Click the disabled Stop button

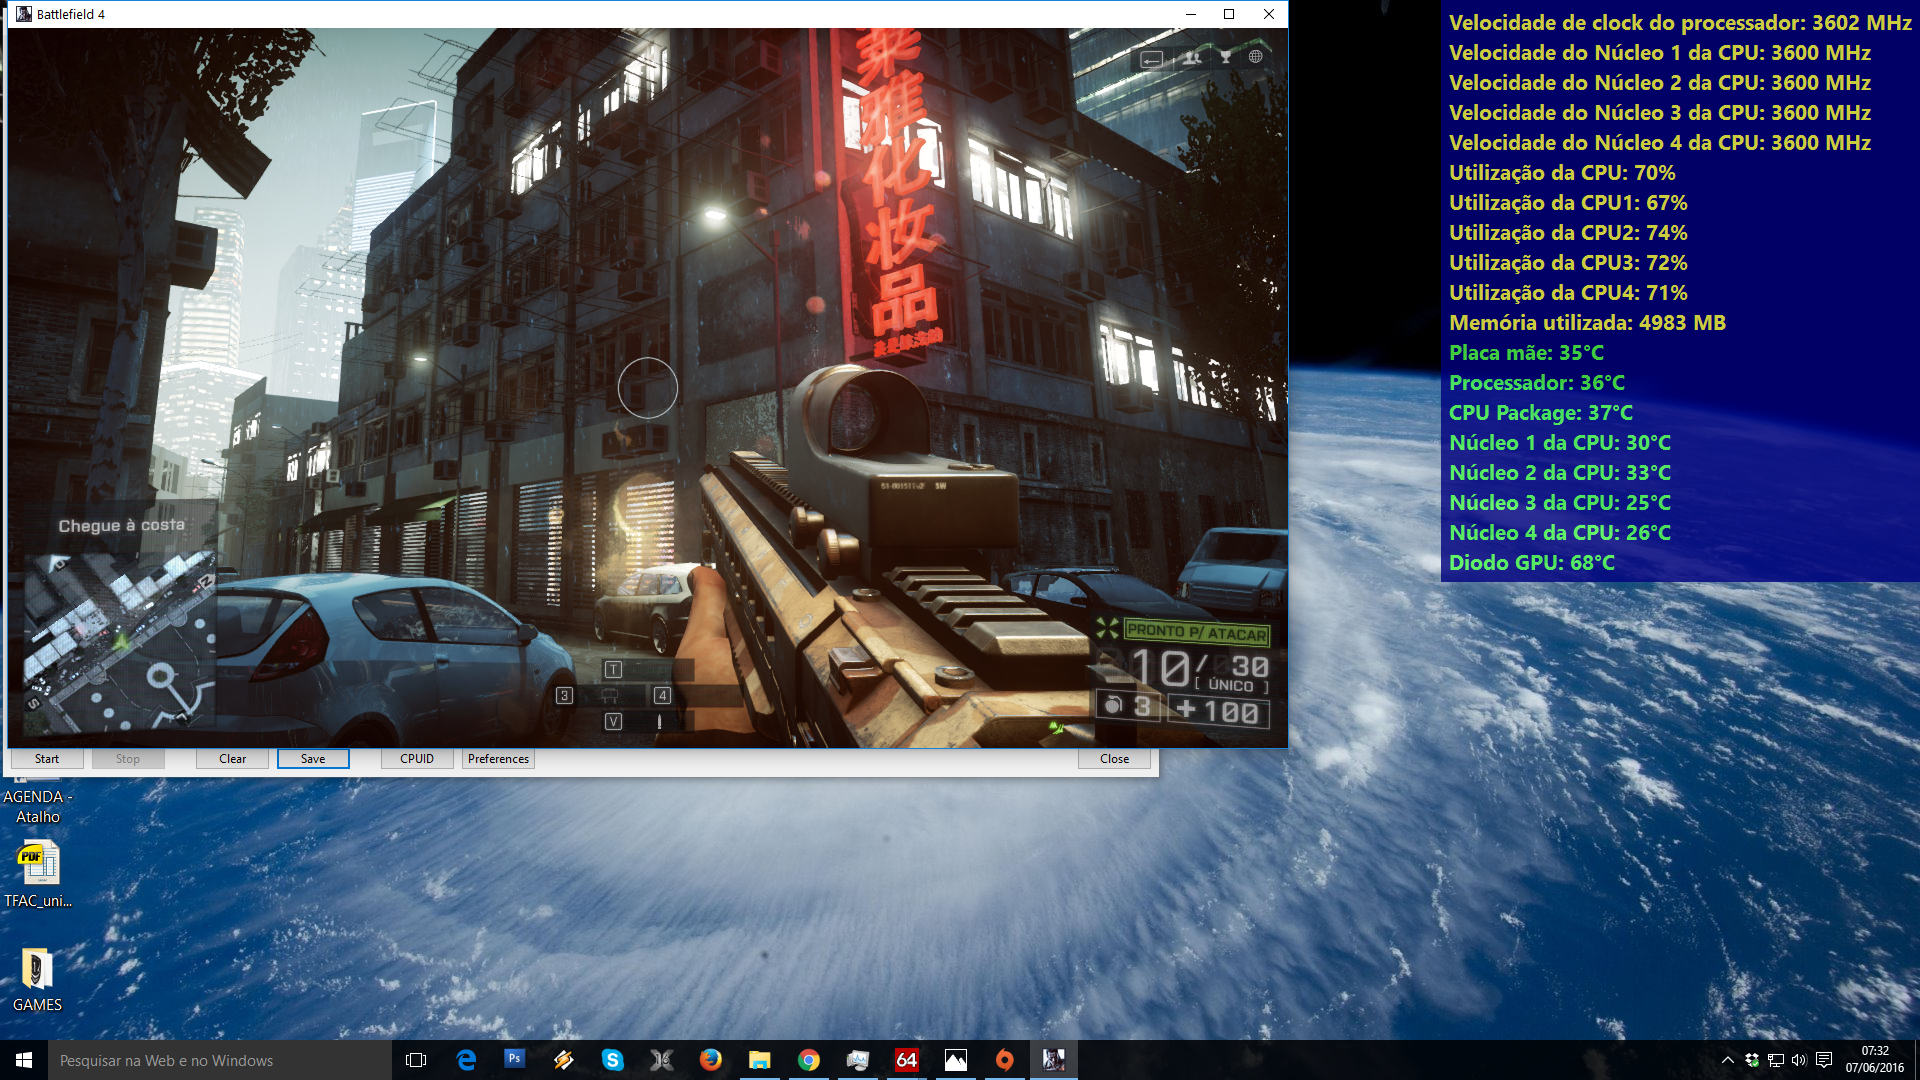128,759
